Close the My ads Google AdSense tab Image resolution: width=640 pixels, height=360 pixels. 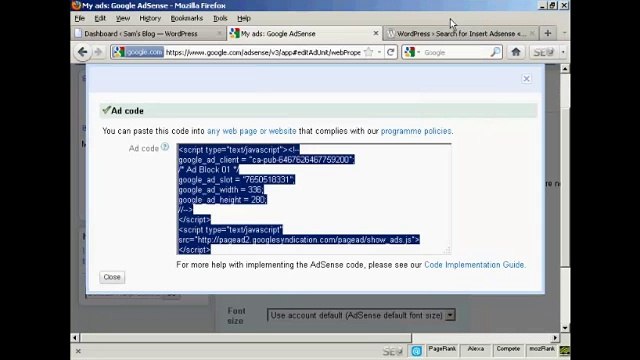(376, 33)
